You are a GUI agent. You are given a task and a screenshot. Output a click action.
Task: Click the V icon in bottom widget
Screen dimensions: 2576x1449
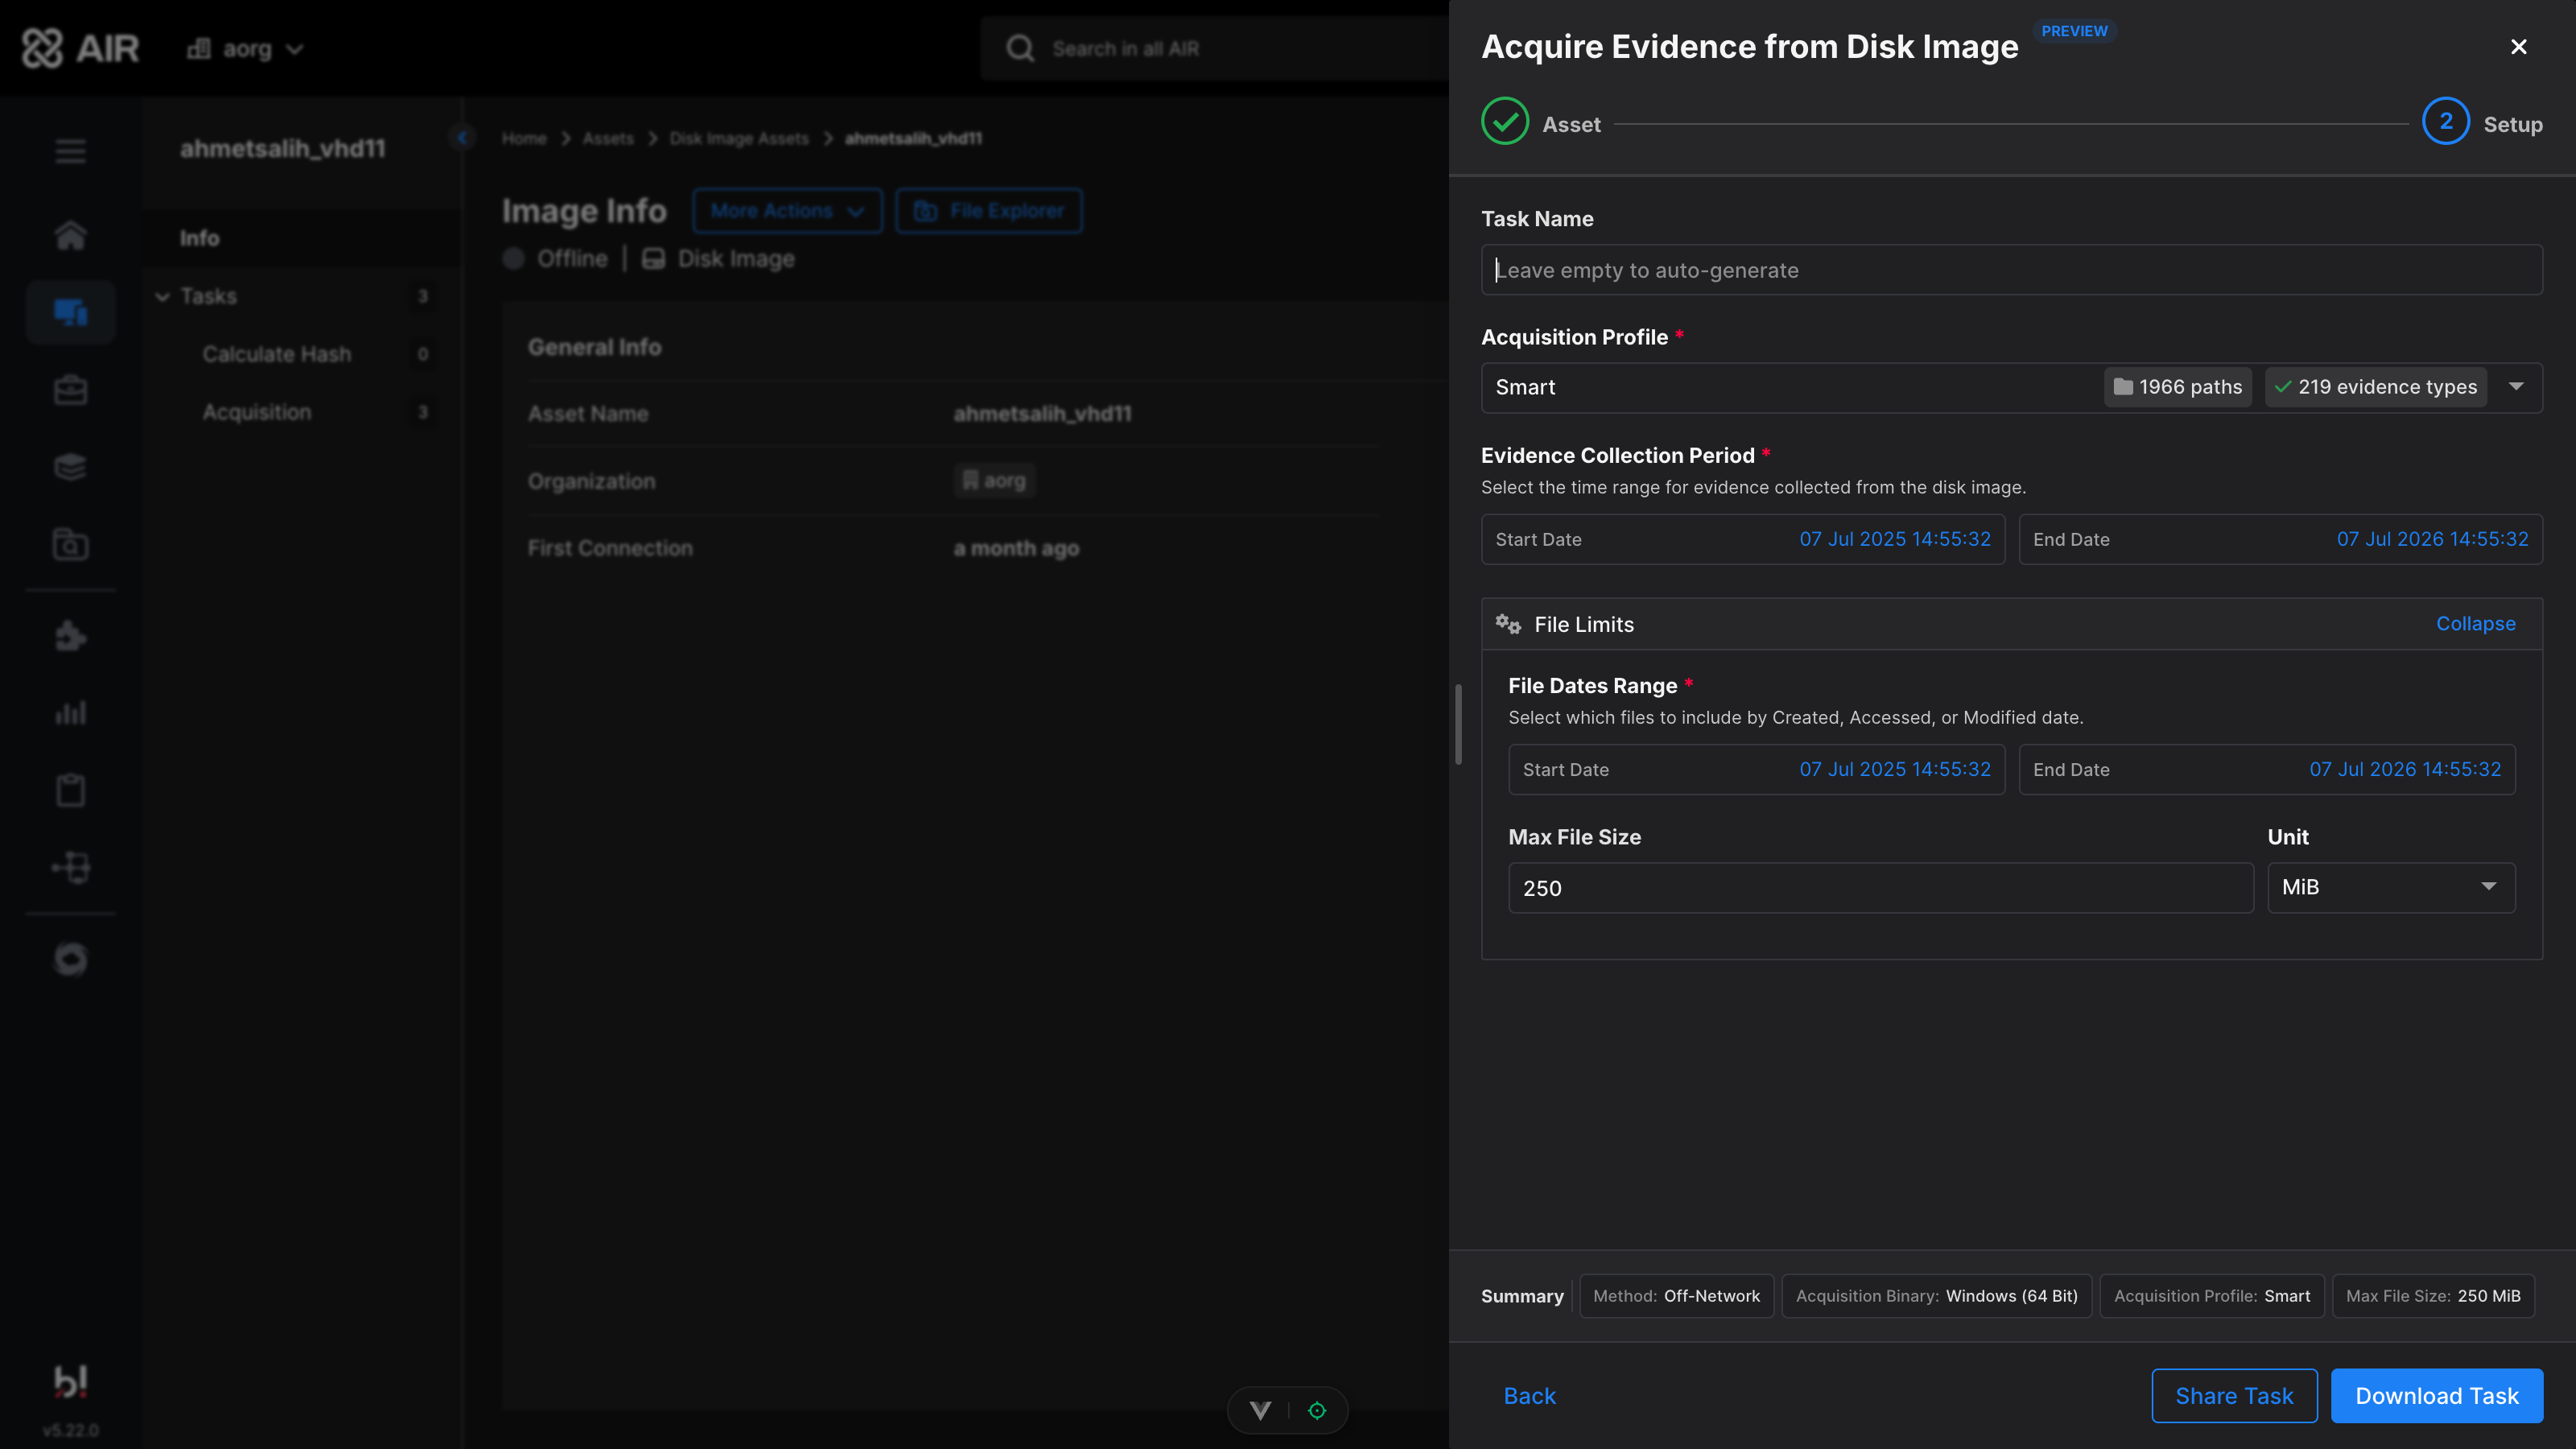1260,1410
